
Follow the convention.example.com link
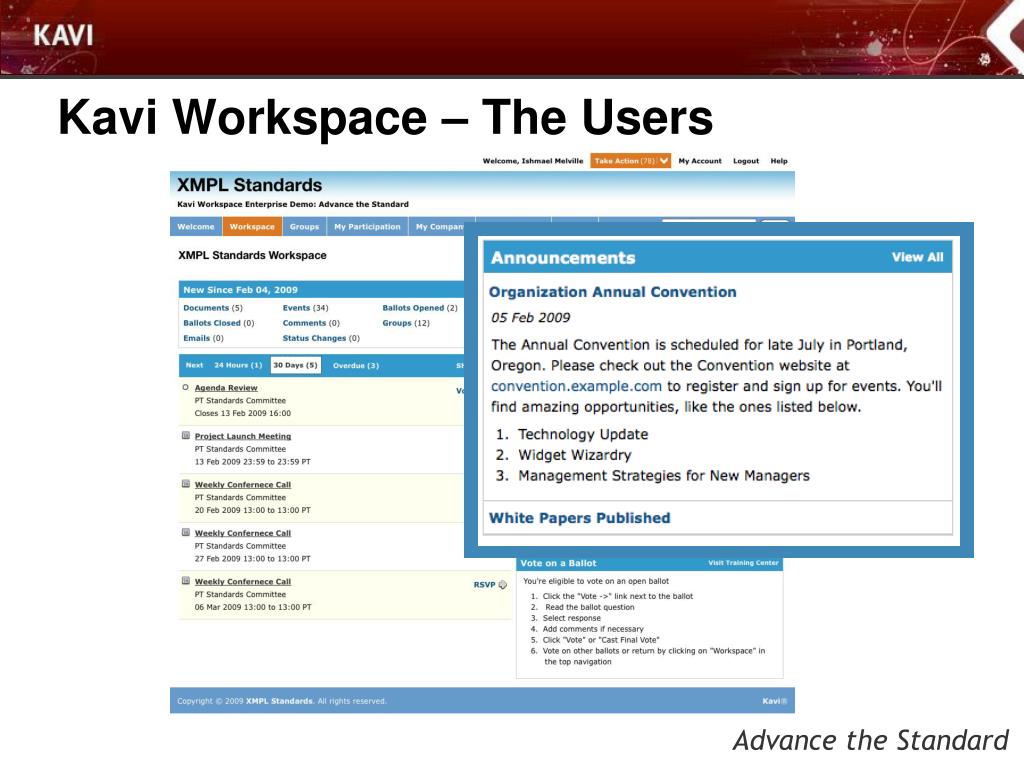tap(576, 386)
